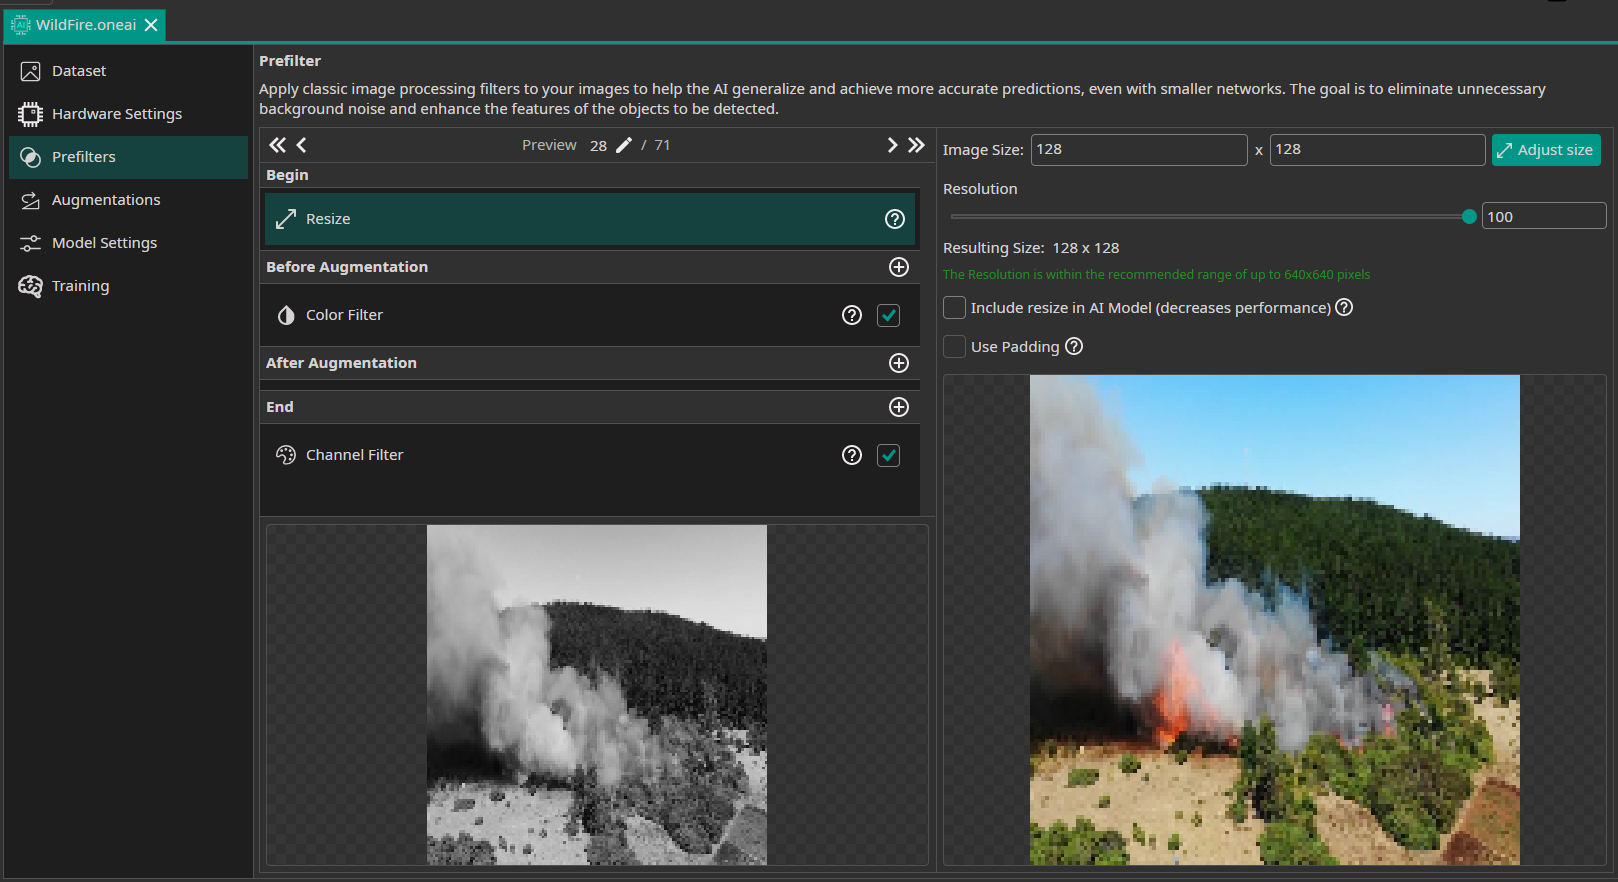Open the Augmentations section in sidebar
The image size is (1618, 882).
[x=106, y=200]
